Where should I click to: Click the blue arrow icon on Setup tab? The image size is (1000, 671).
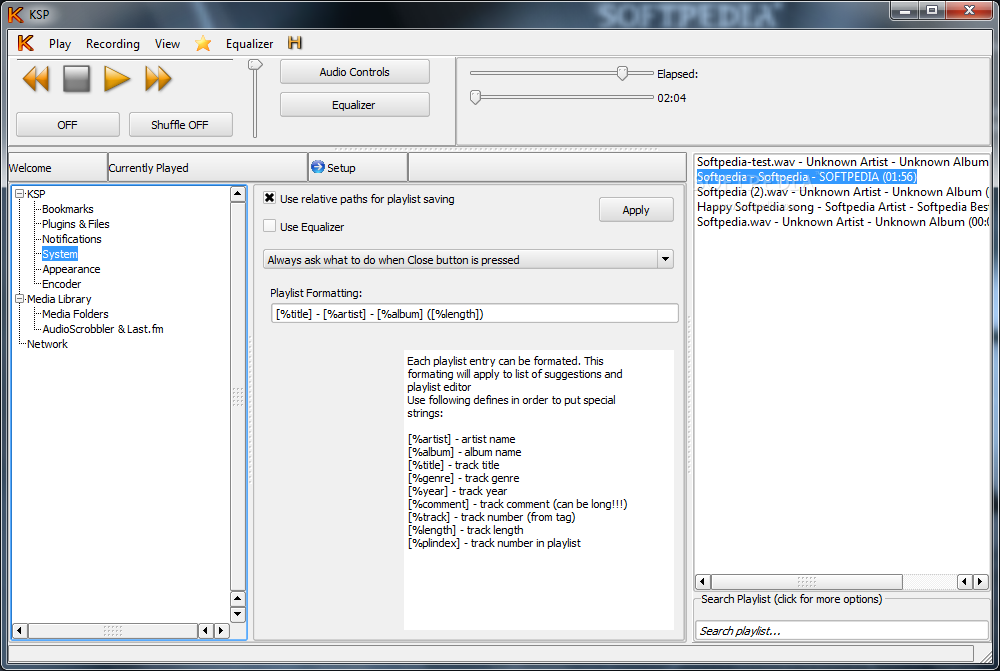[x=318, y=167]
